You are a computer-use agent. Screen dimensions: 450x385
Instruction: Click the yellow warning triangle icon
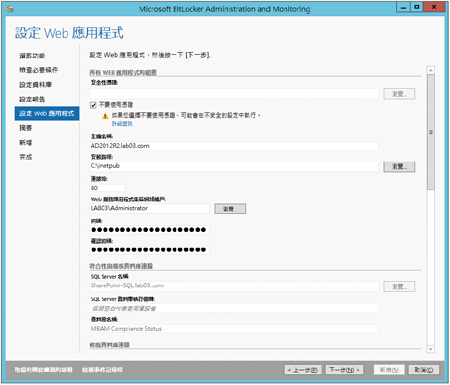(x=105, y=116)
